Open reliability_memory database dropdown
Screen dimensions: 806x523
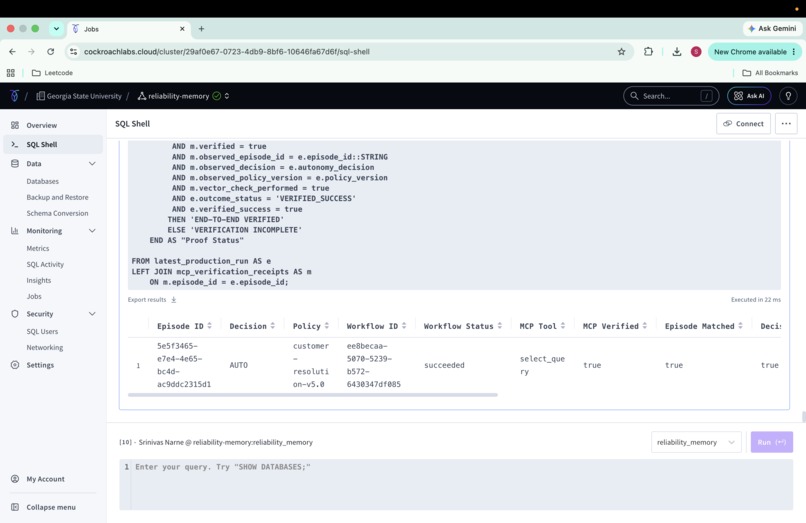click(696, 442)
